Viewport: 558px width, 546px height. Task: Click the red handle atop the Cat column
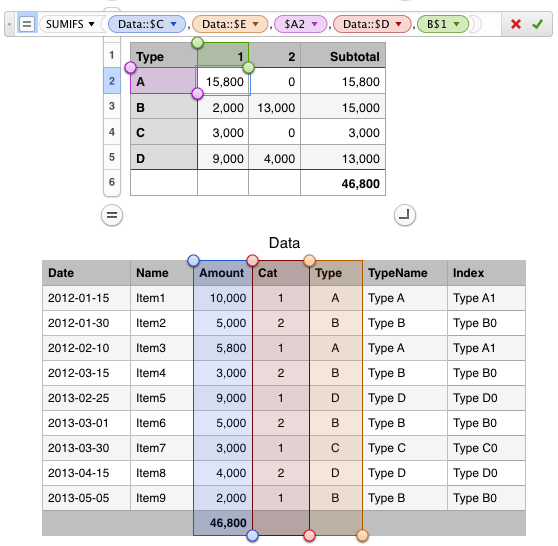pos(252,260)
